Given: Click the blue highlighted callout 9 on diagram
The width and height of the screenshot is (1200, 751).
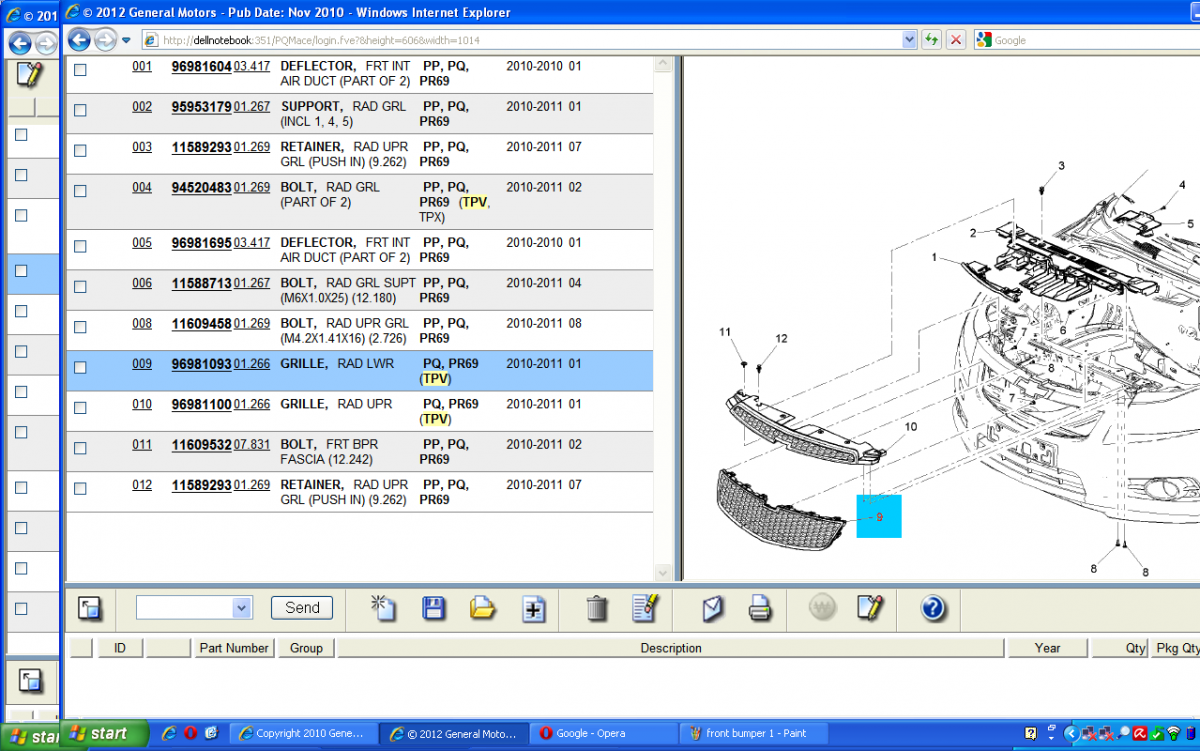Looking at the screenshot, I should (x=879, y=516).
